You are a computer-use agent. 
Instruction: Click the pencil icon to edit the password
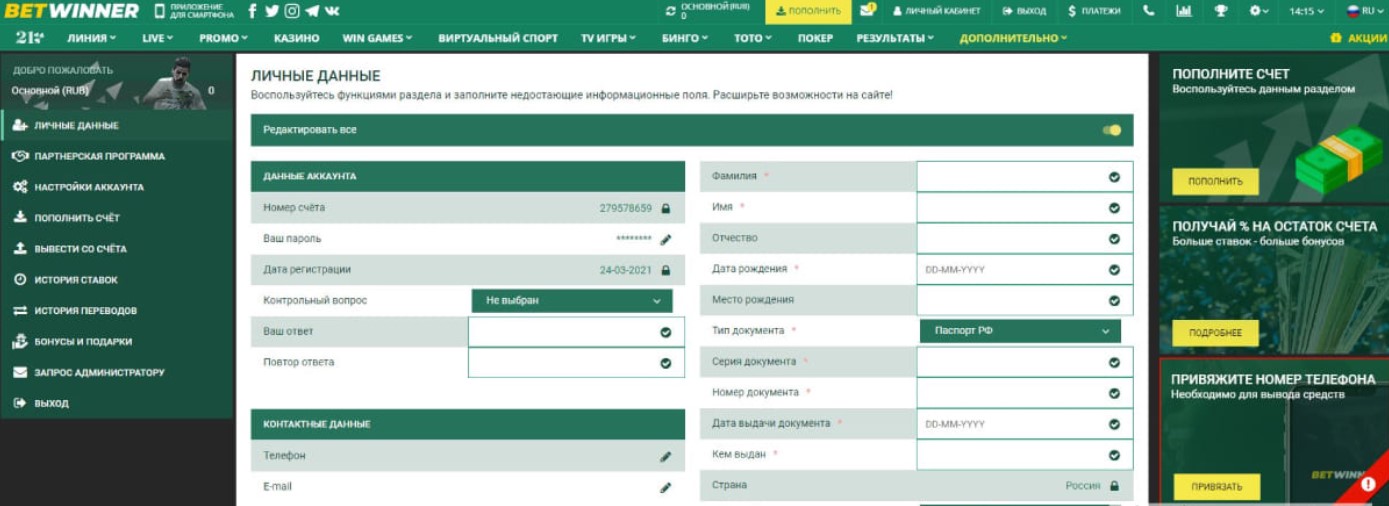(666, 239)
